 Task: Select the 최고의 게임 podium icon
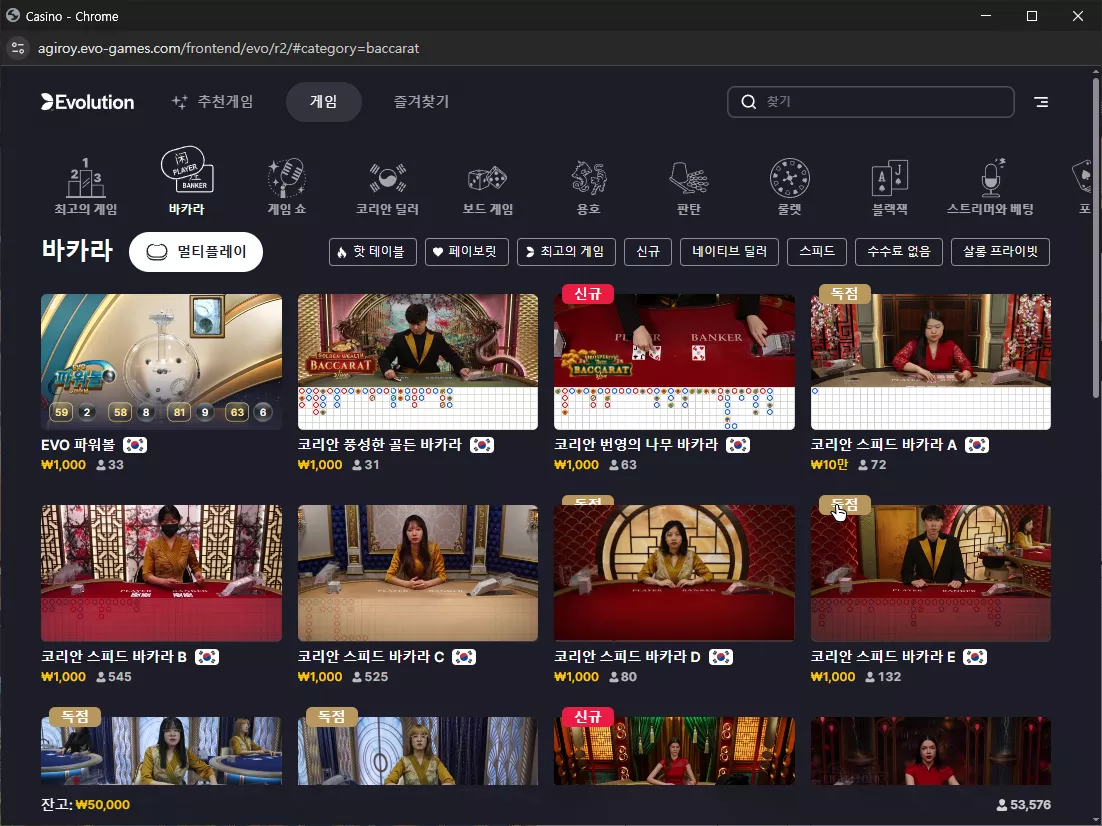pos(86,178)
